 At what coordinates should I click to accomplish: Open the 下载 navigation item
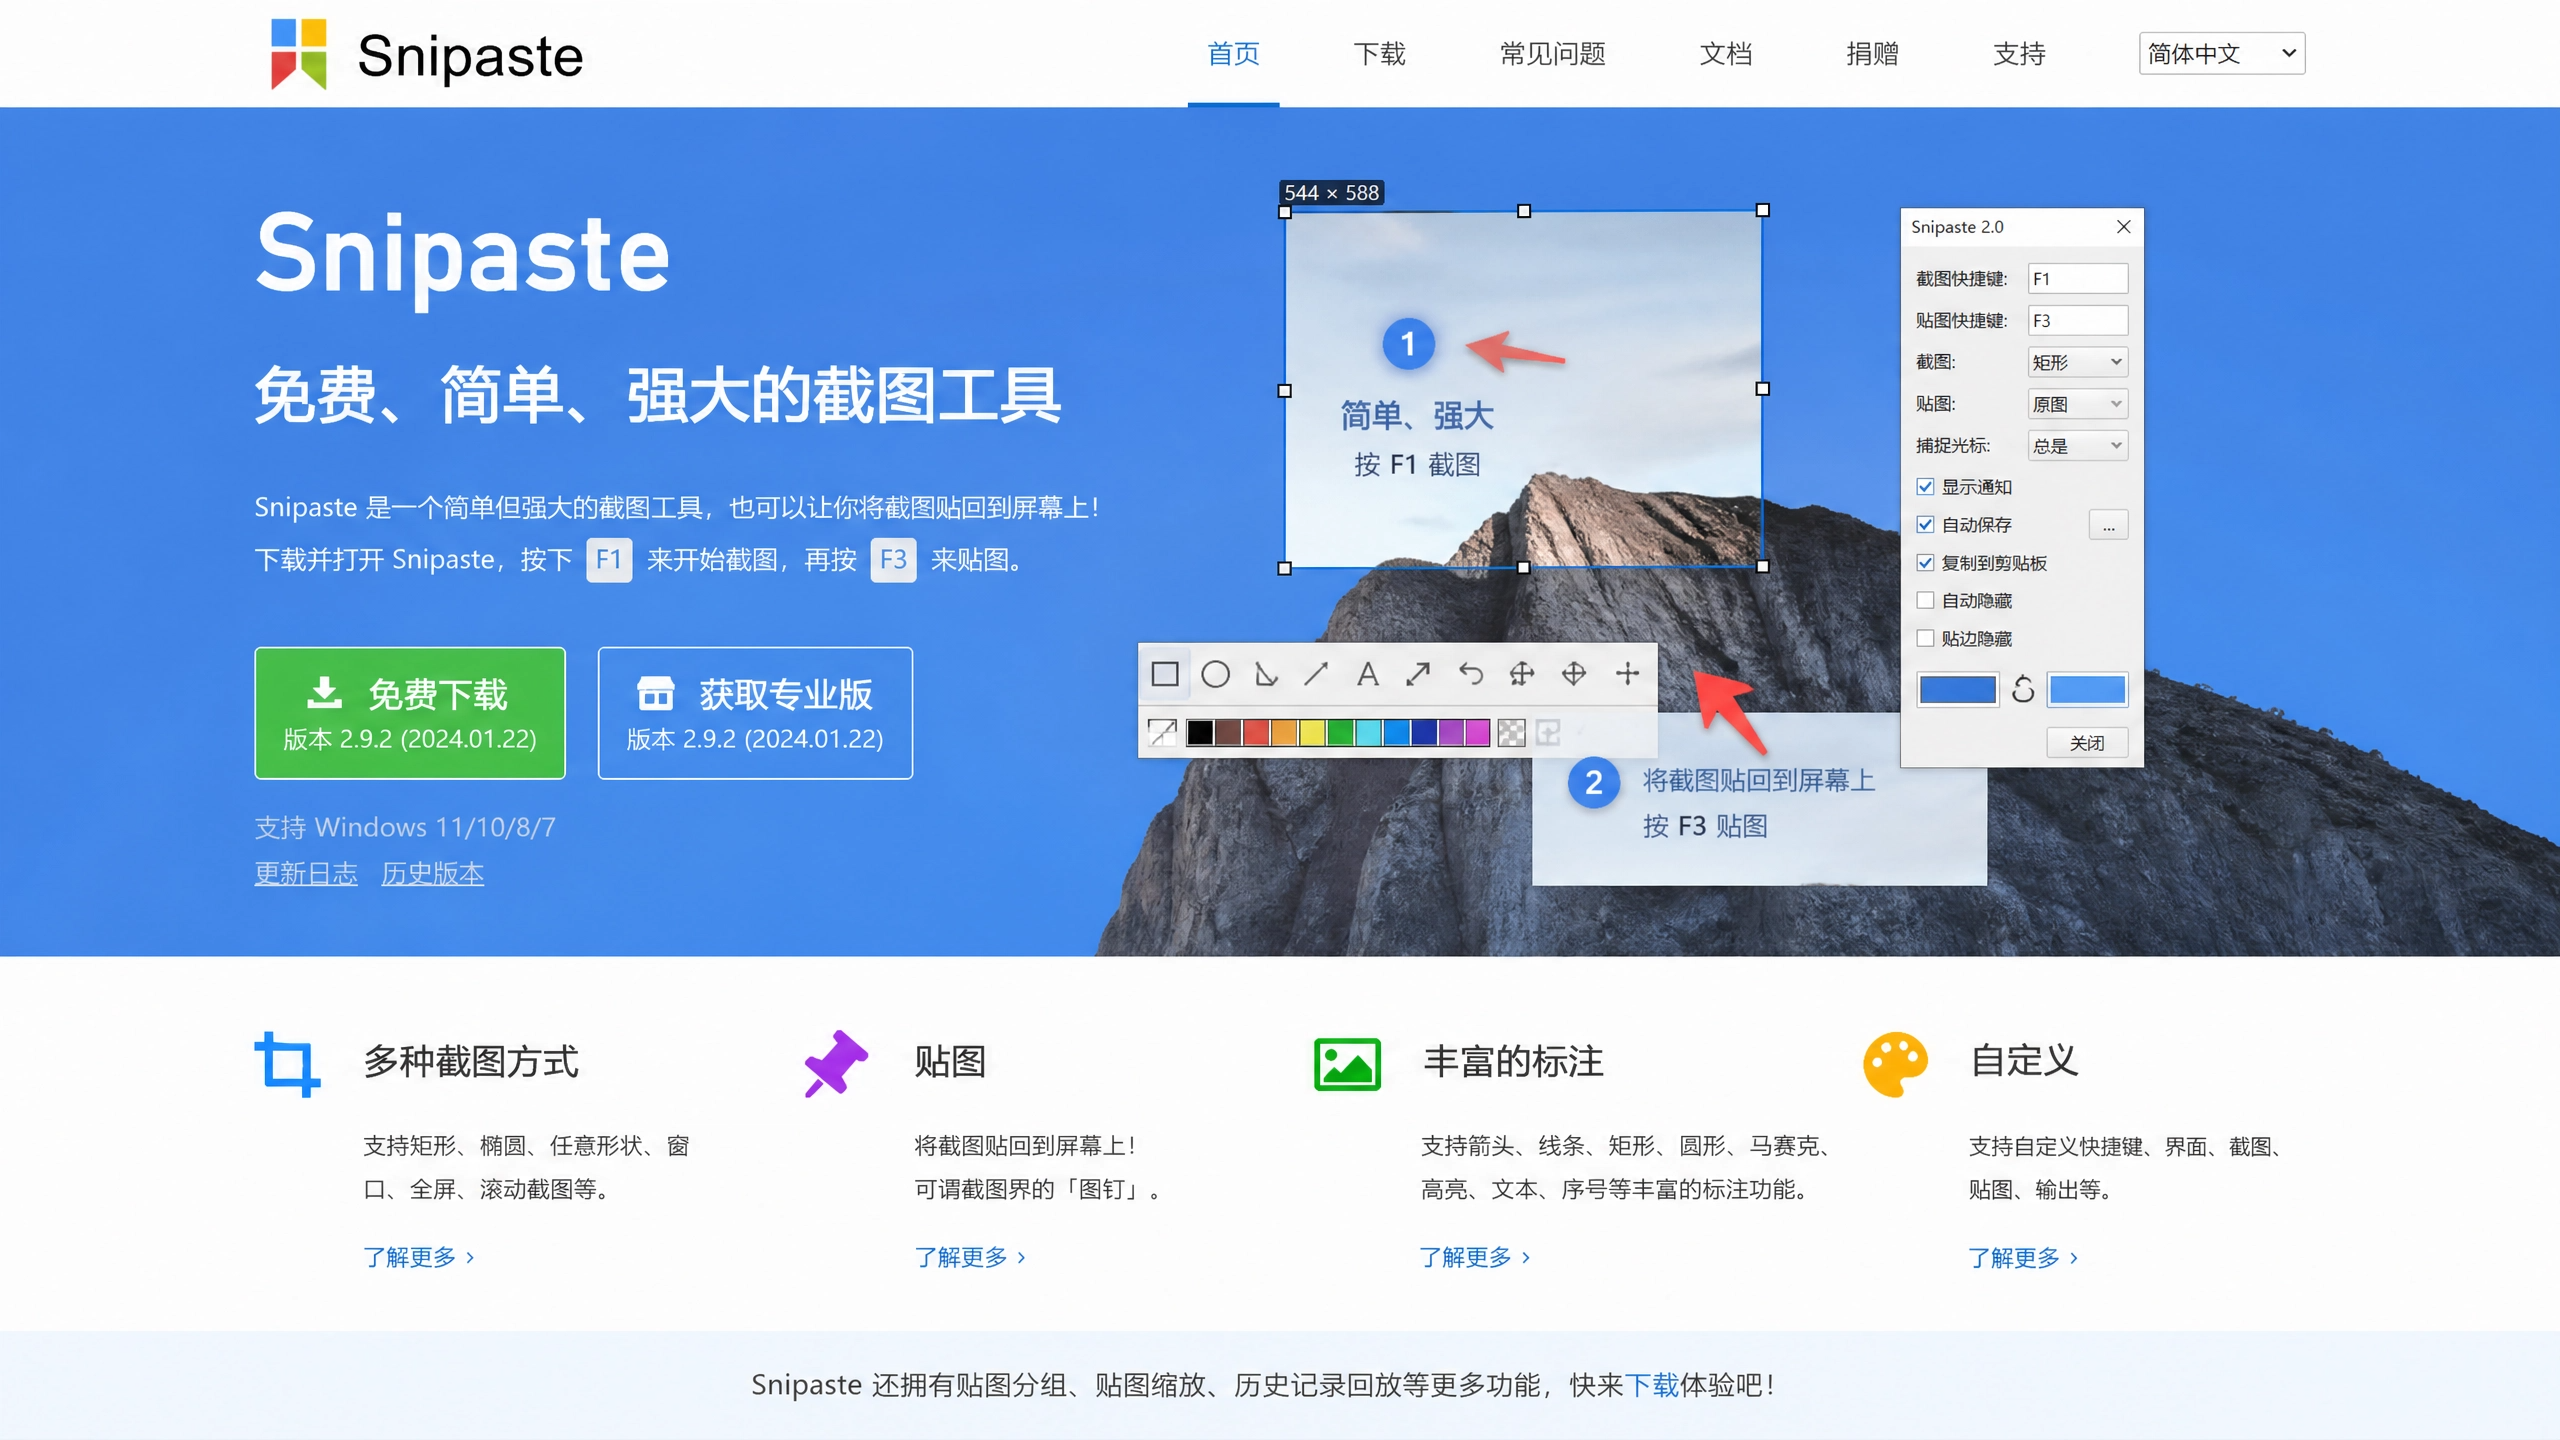(x=1379, y=53)
